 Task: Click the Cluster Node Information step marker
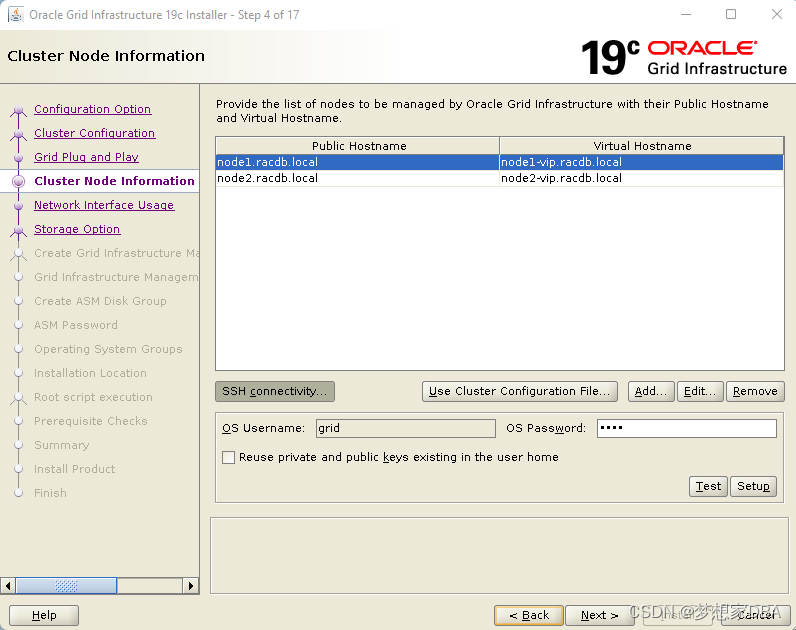(x=19, y=181)
